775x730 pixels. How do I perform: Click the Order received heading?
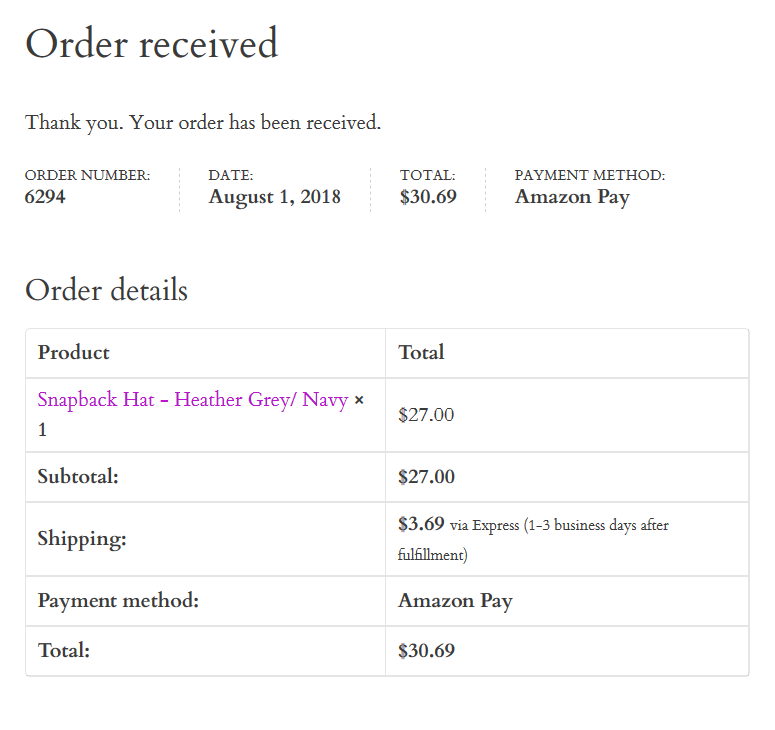152,43
